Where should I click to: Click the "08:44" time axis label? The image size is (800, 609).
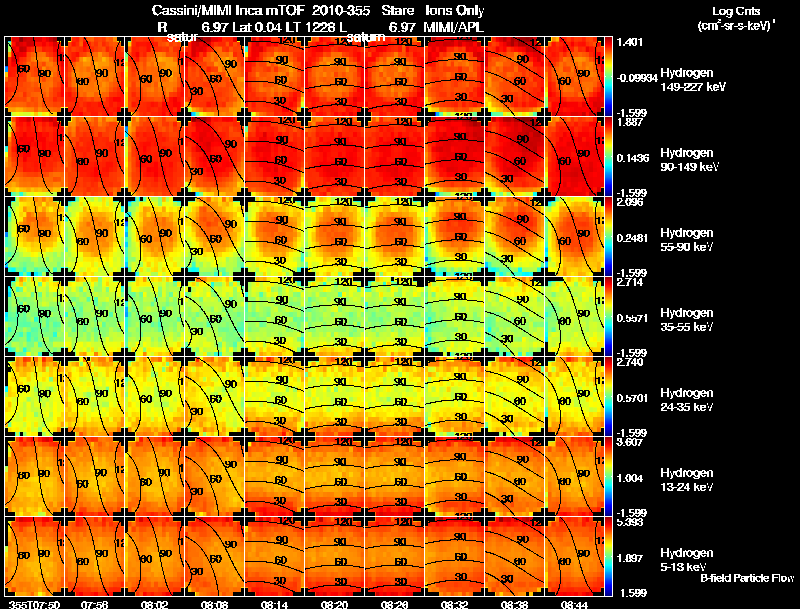coord(574,605)
